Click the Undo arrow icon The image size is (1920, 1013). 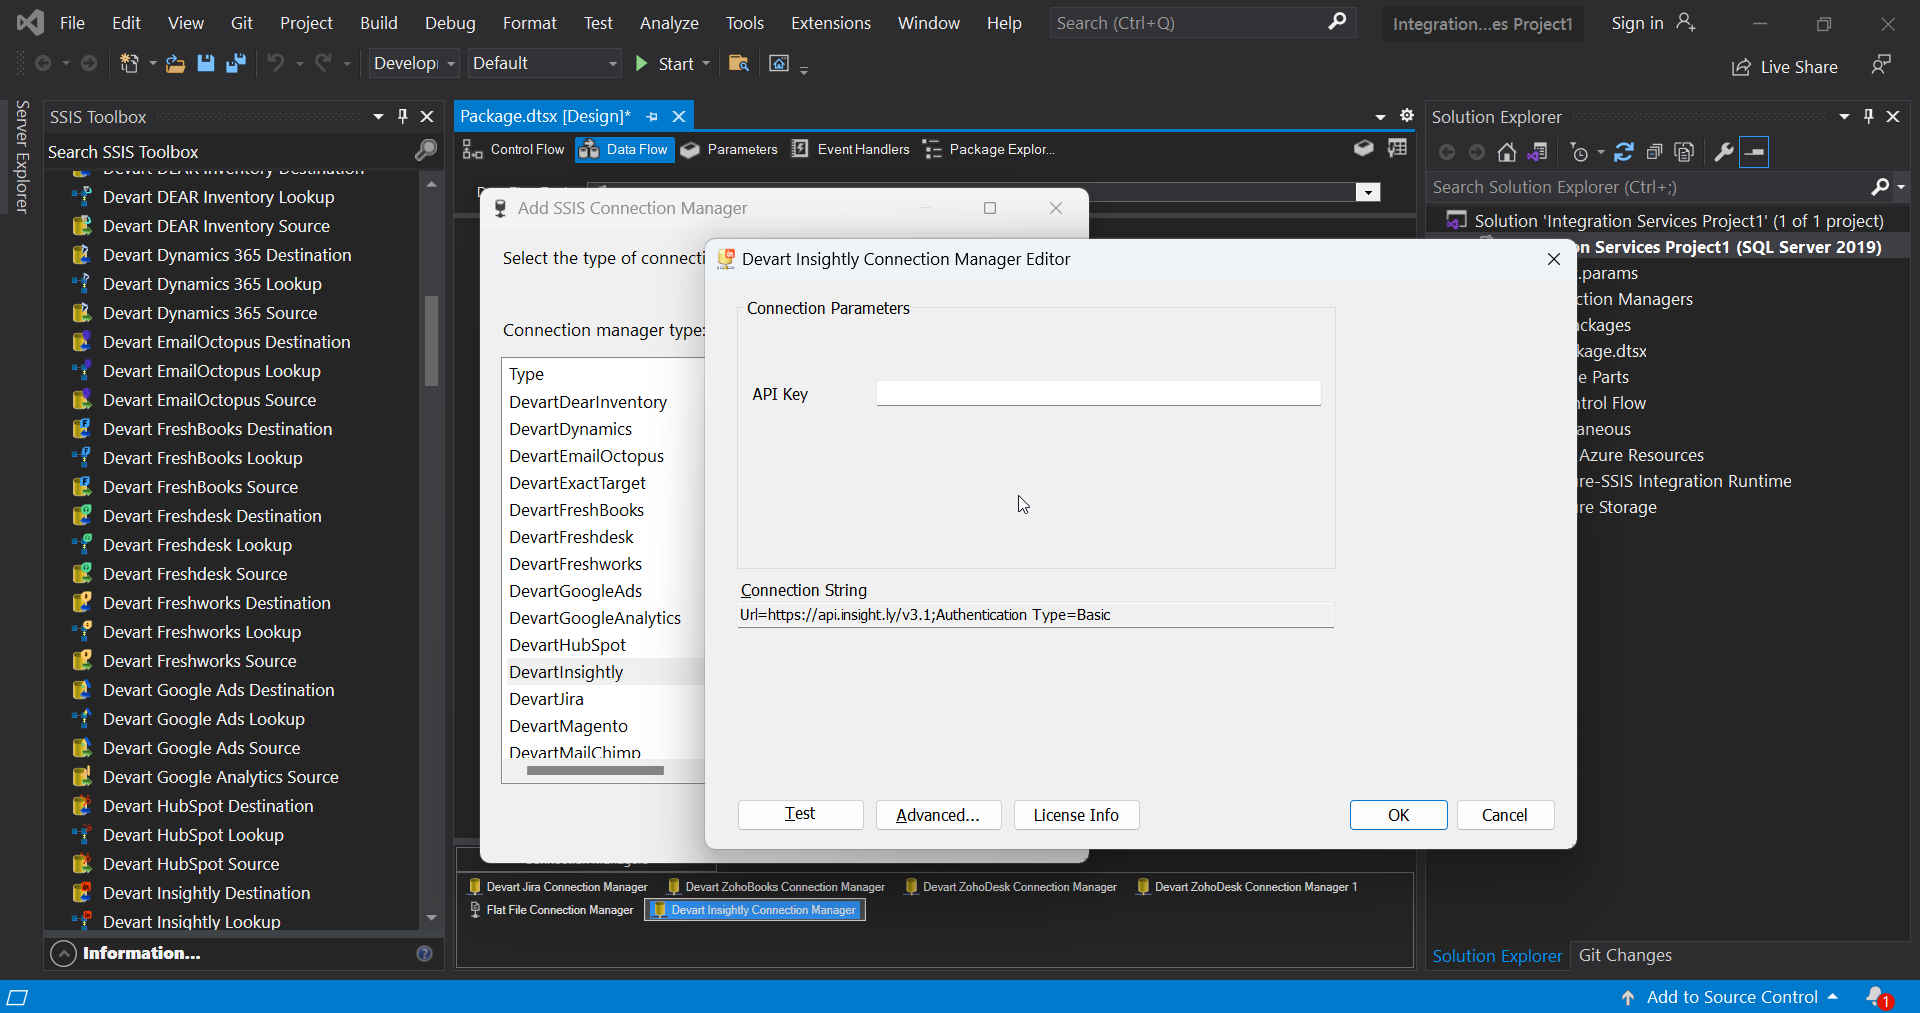click(x=275, y=63)
